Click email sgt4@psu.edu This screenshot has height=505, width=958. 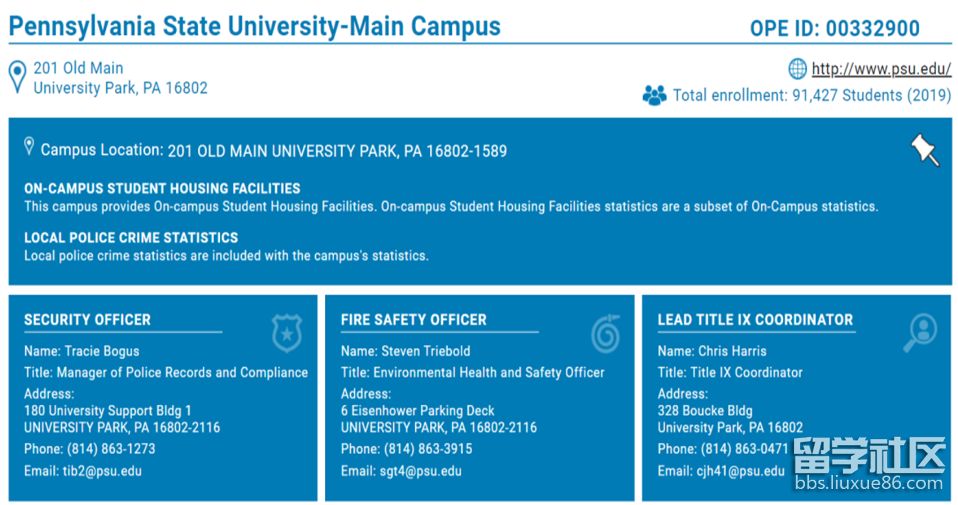coord(421,471)
